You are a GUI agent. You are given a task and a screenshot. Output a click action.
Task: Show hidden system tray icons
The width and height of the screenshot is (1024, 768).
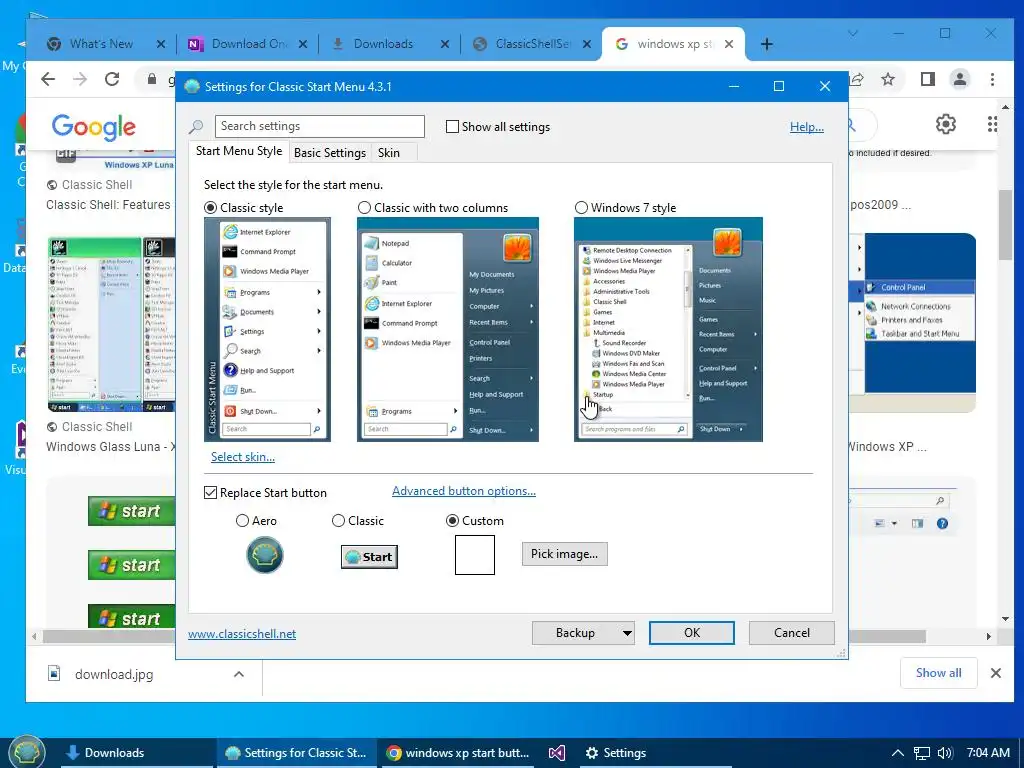click(x=898, y=753)
